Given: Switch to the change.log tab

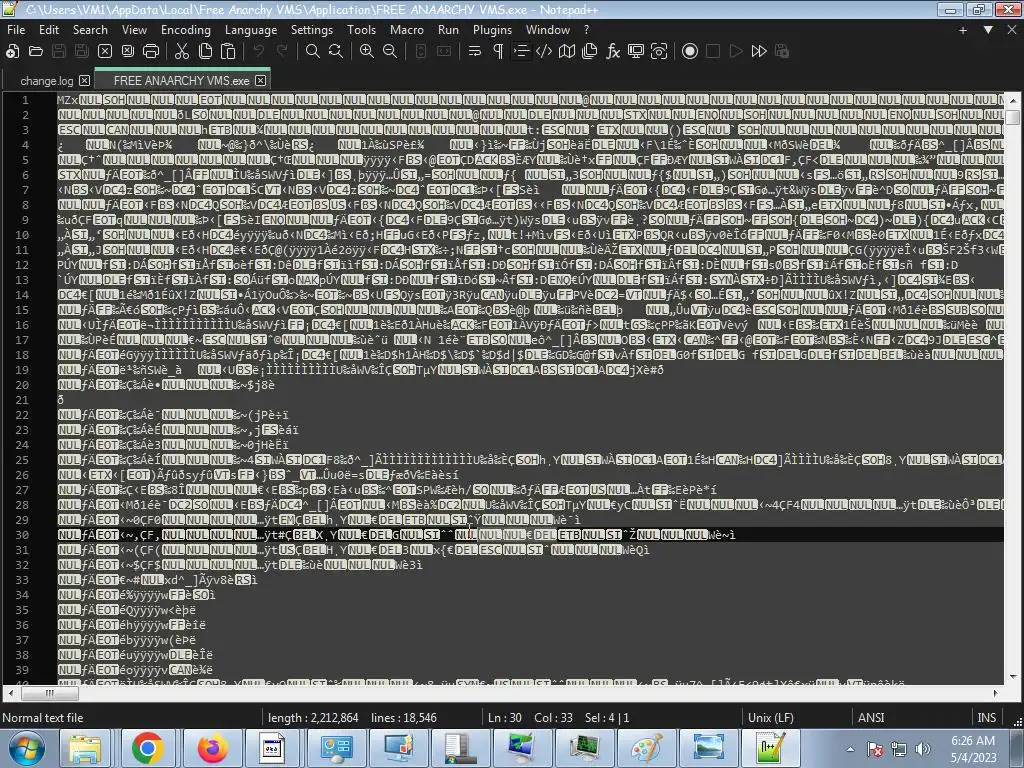Looking at the screenshot, I should pyautogui.click(x=46, y=81).
